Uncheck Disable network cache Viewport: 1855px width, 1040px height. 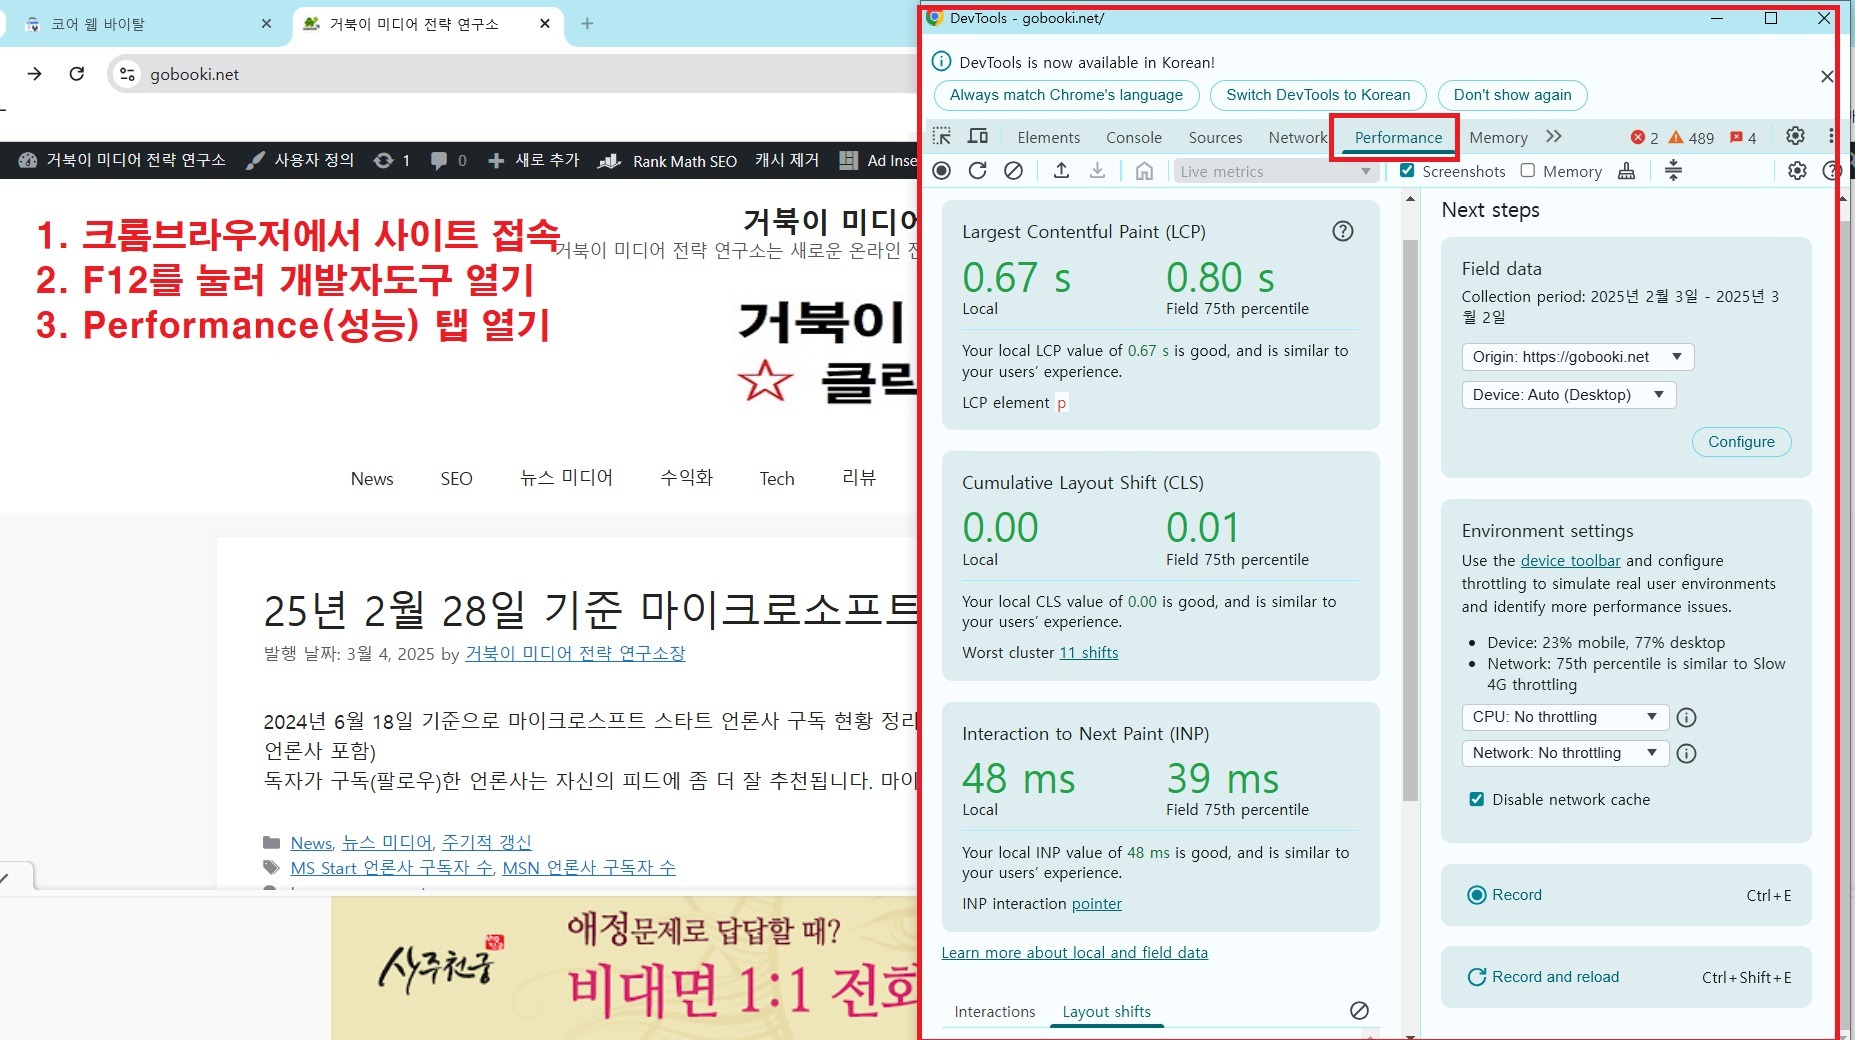tap(1476, 799)
